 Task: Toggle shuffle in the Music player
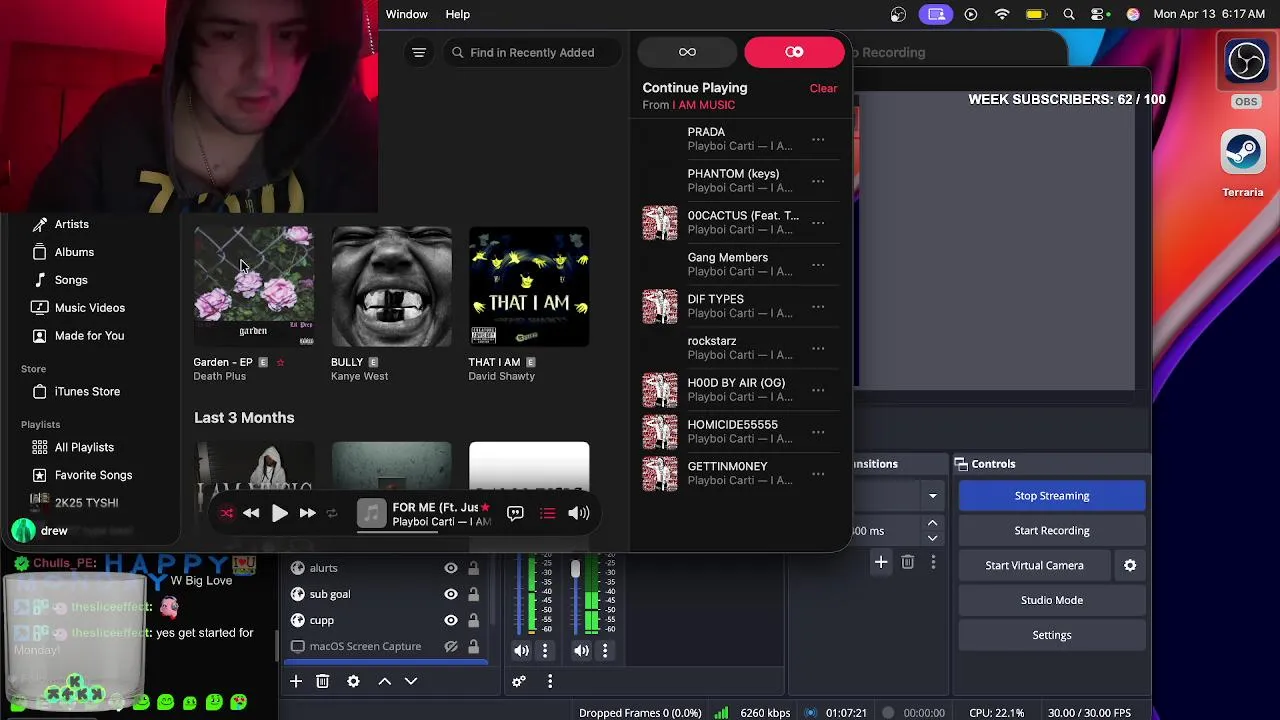click(x=227, y=513)
